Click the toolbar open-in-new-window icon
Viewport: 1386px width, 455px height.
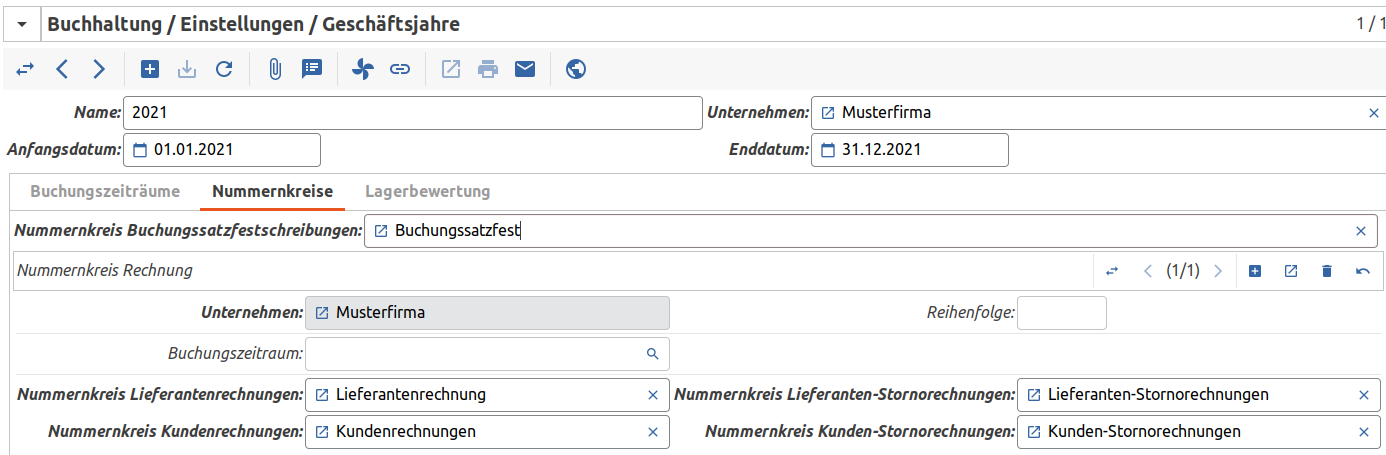(451, 69)
